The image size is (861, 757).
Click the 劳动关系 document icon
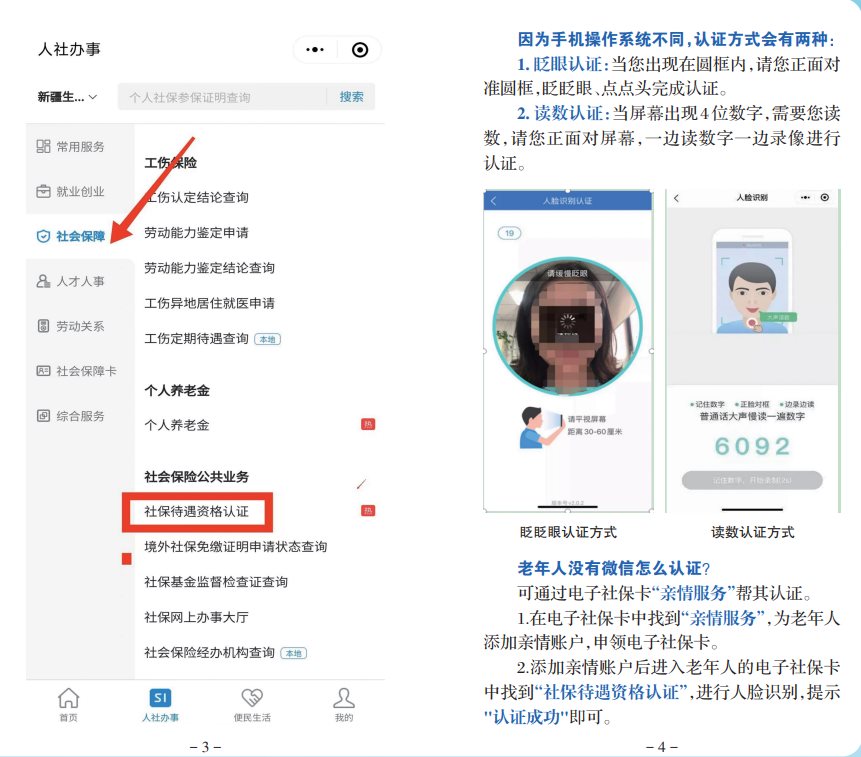tap(43, 326)
